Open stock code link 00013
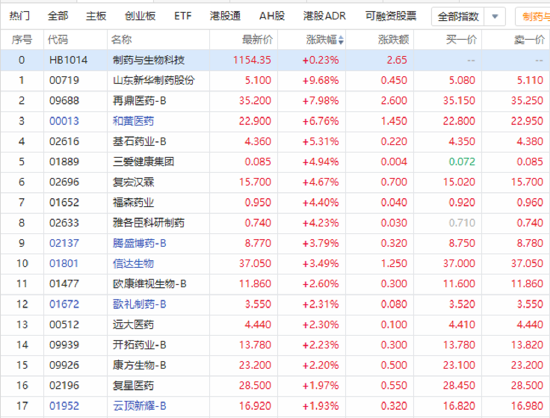Image resolution: width=550 pixels, height=418 pixels. (x=64, y=121)
